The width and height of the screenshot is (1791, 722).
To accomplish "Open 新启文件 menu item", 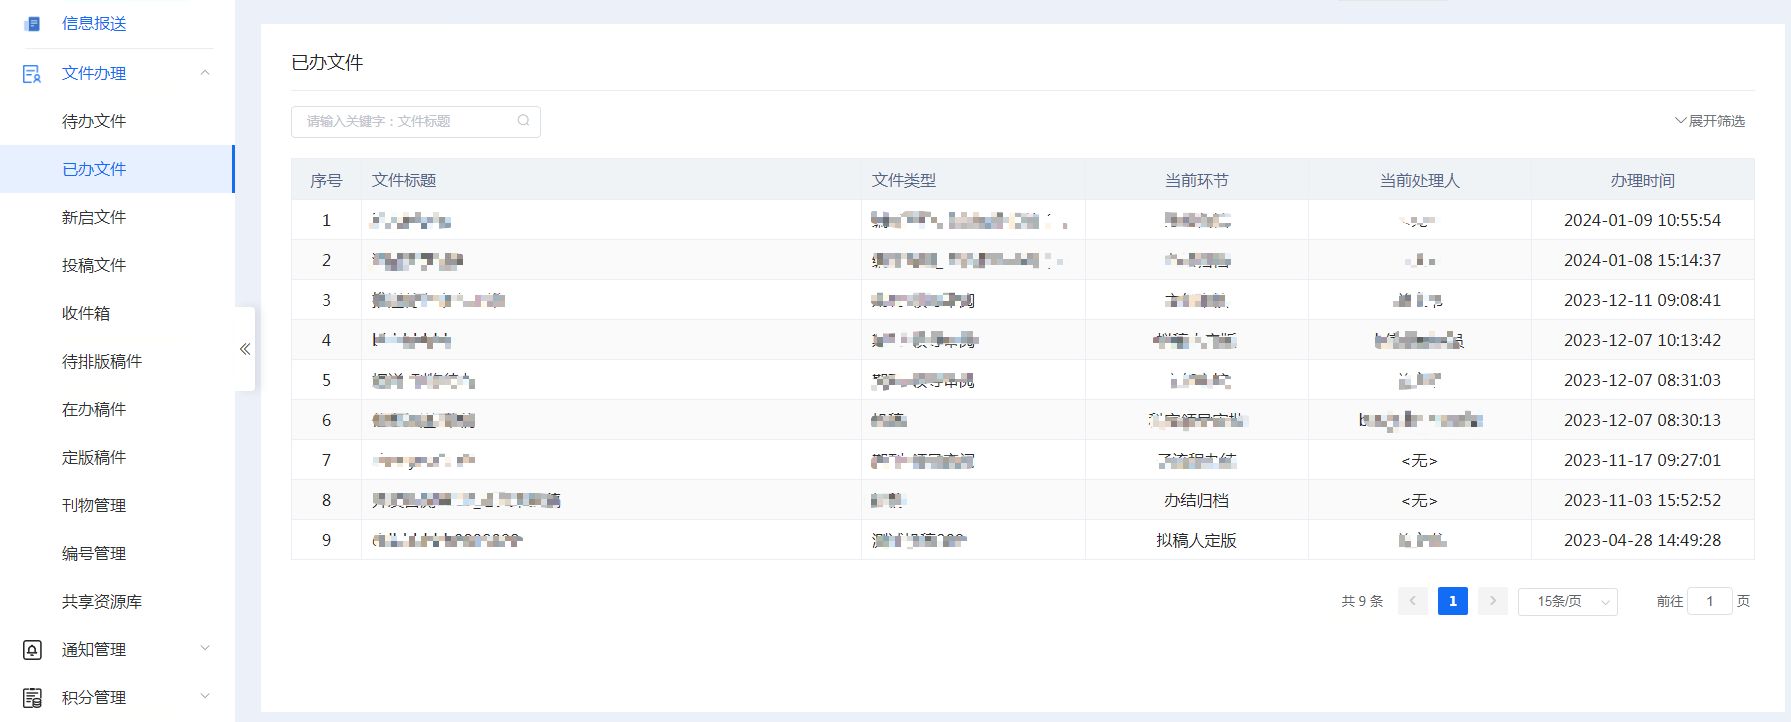I will 117,217.
